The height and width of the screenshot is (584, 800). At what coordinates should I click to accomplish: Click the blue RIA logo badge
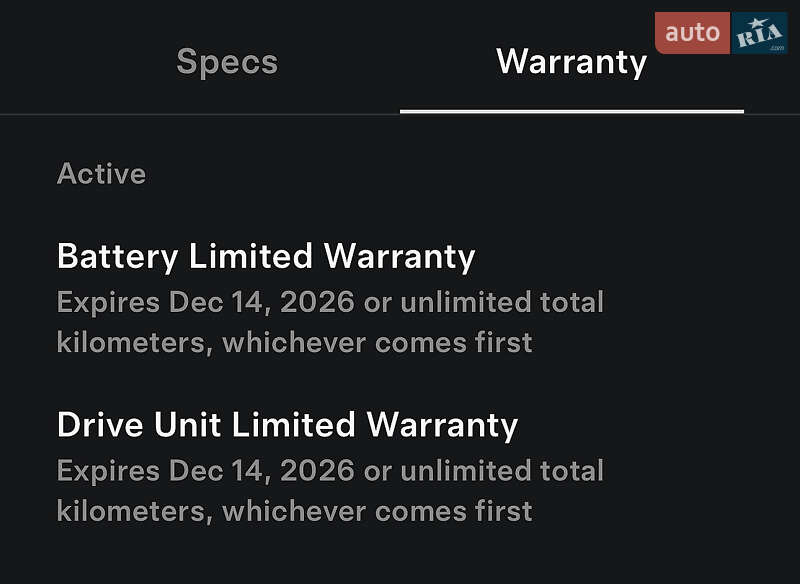pyautogui.click(x=760, y=34)
